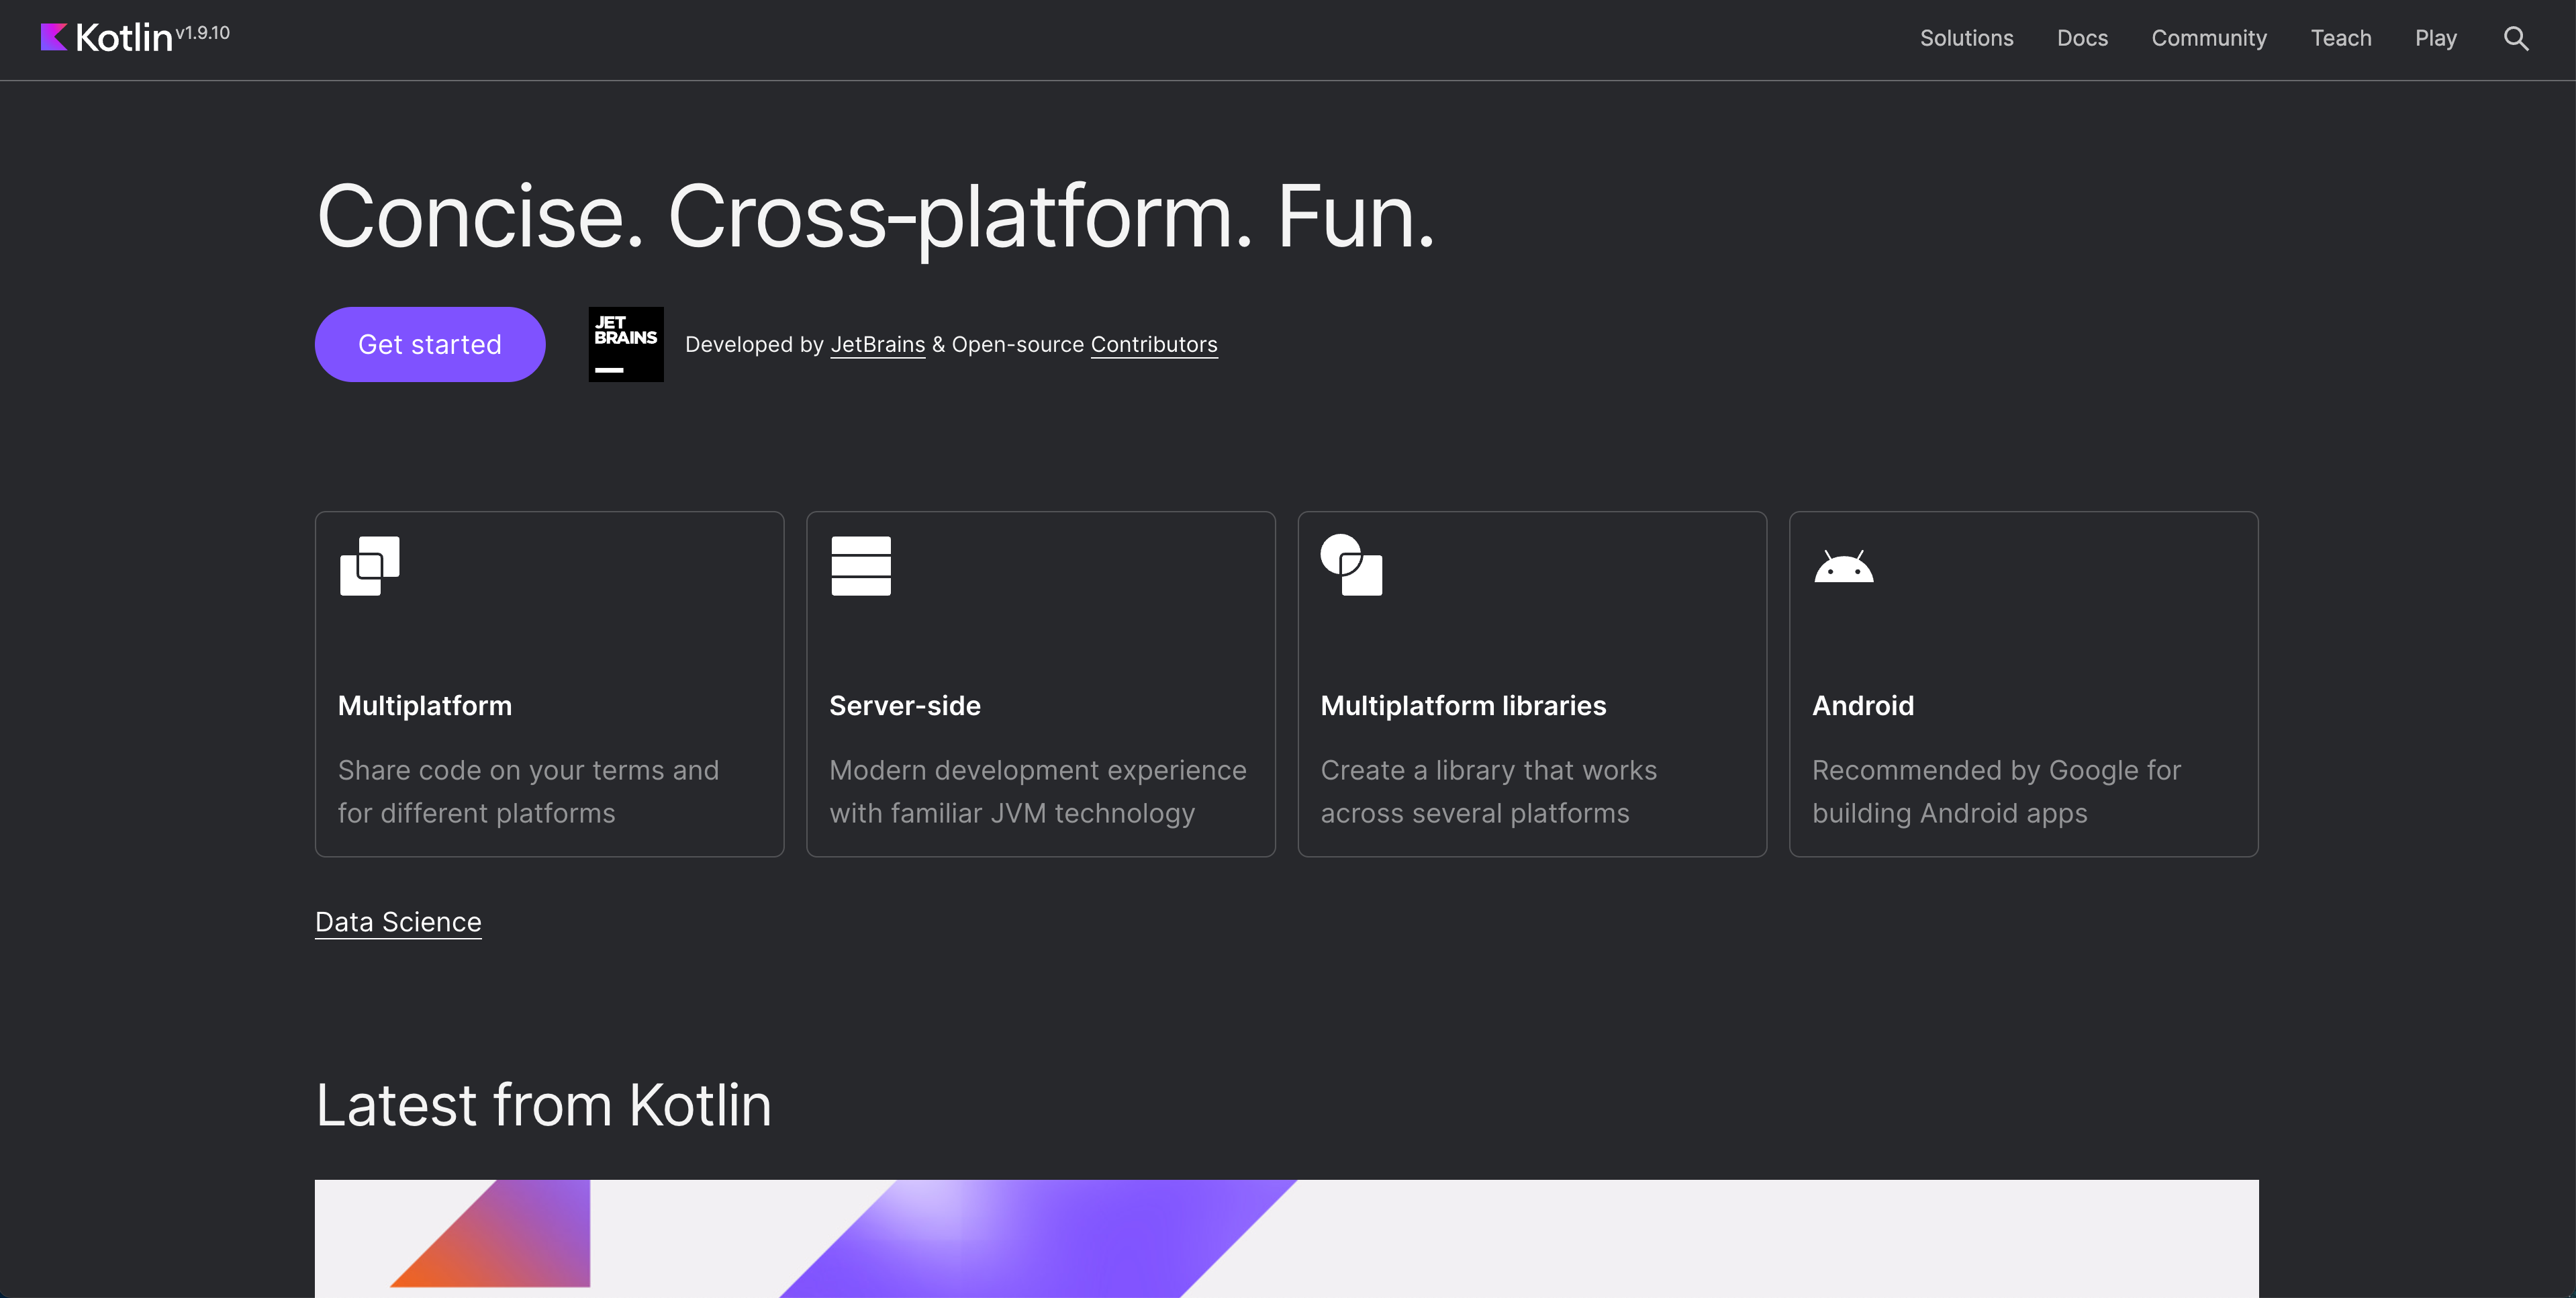
Task: Open the Contributors link
Action: coord(1153,344)
